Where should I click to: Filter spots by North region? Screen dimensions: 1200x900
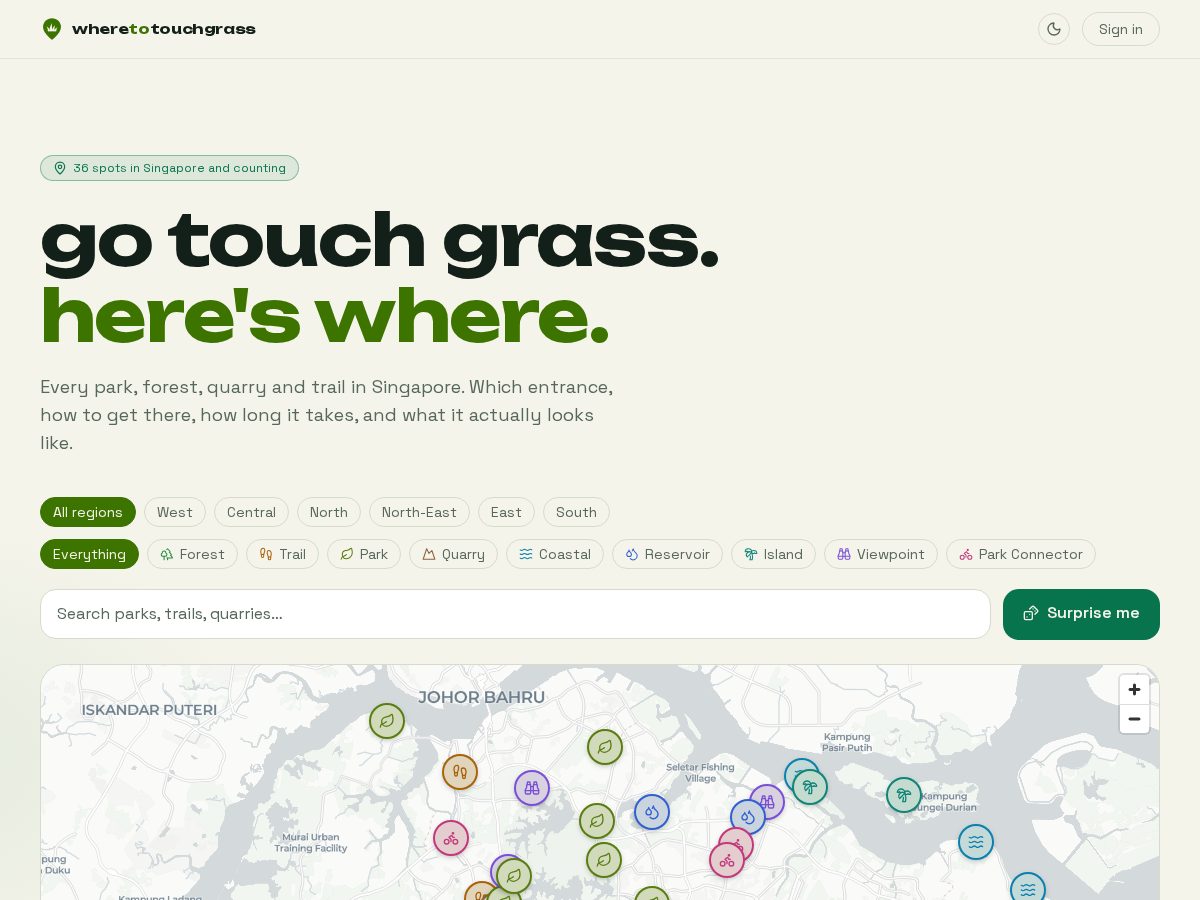(329, 512)
